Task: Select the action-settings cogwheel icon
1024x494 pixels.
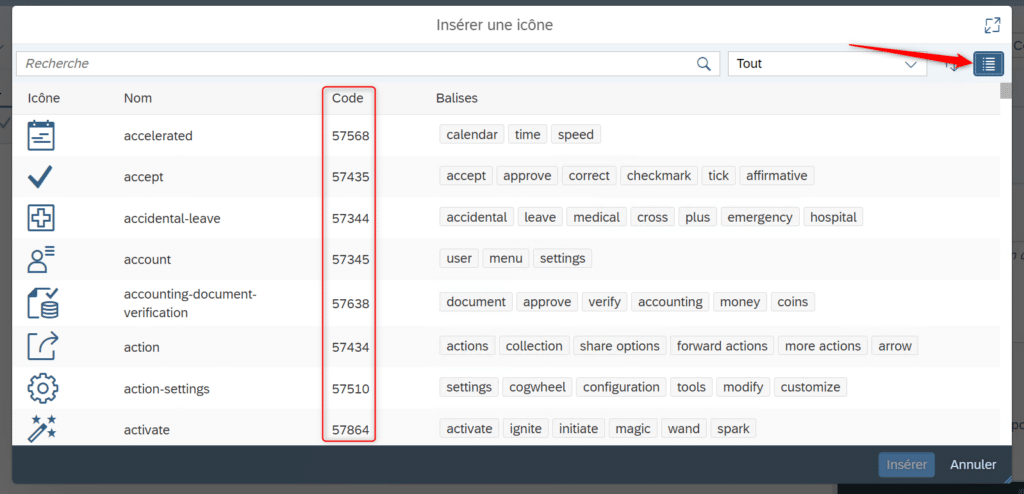Action: (42, 387)
